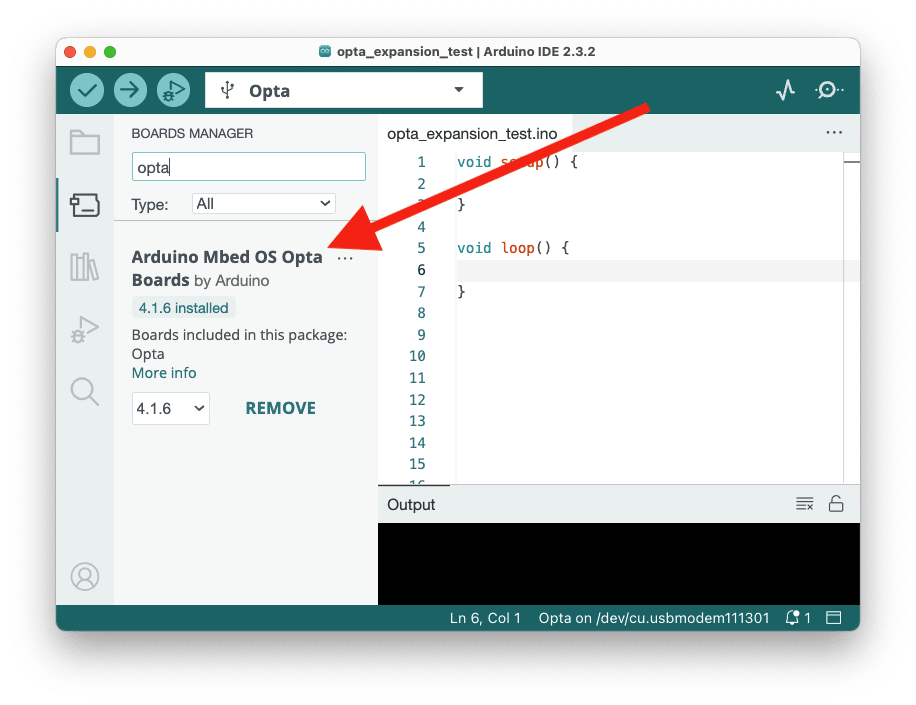Click line number 15 in the editor
The width and height of the screenshot is (916, 705).
pos(417,464)
